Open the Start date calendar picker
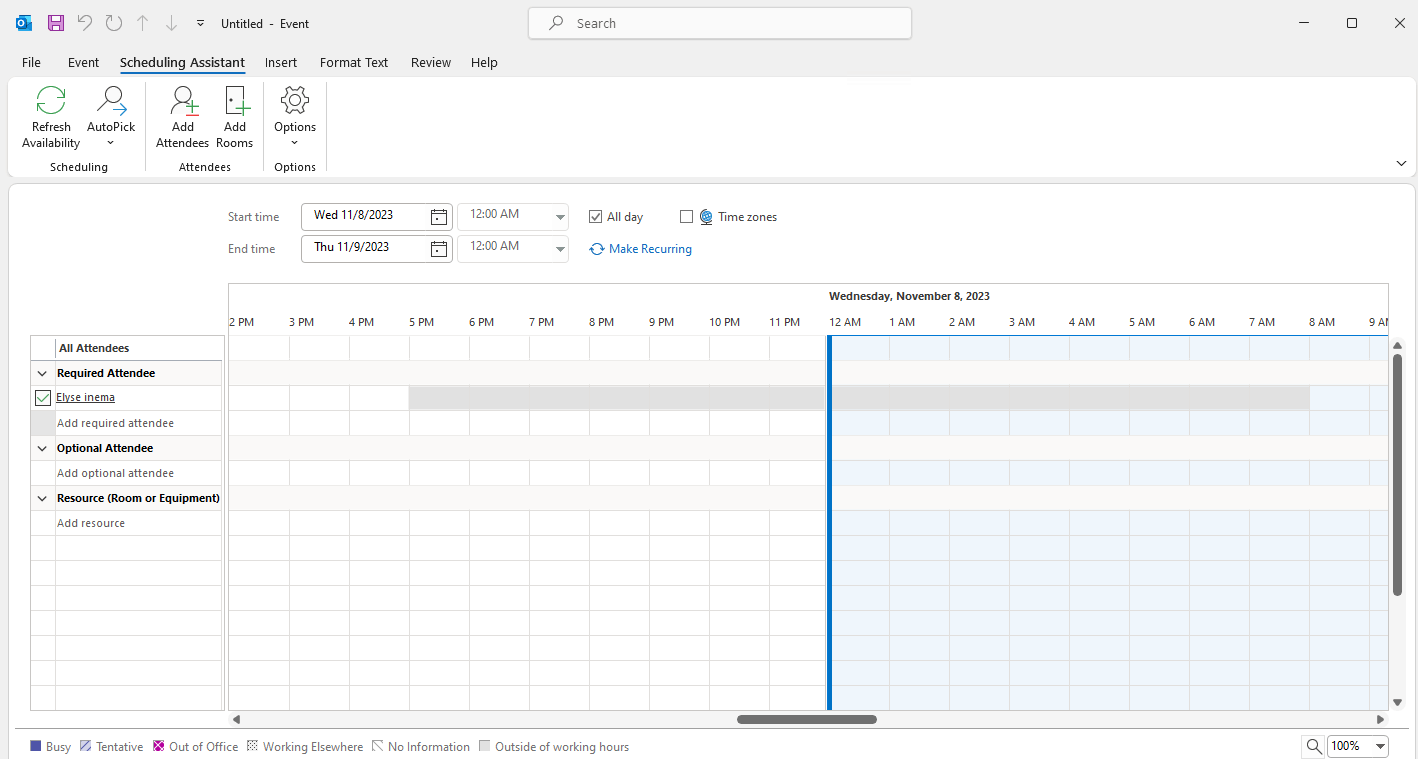The height and width of the screenshot is (759, 1418). coord(439,217)
